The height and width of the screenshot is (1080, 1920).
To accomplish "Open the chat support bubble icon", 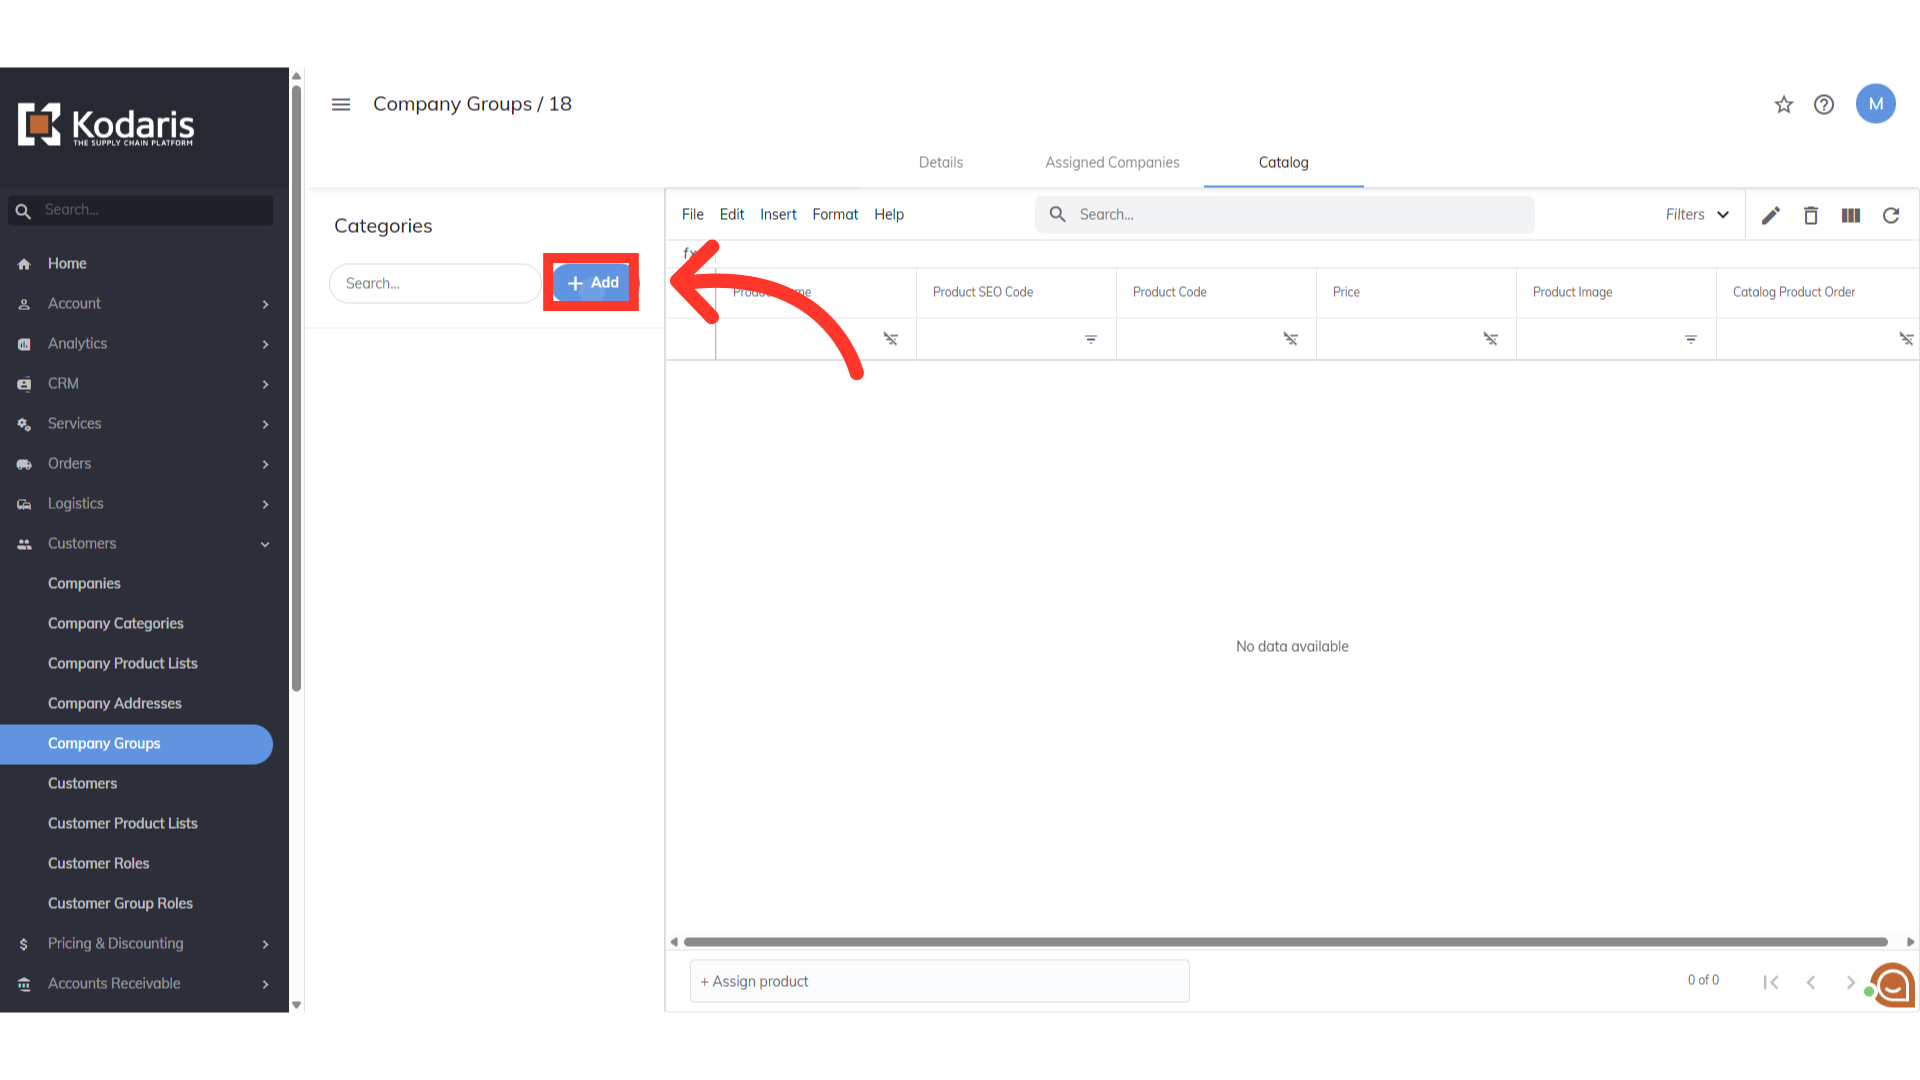I will [x=1893, y=985].
